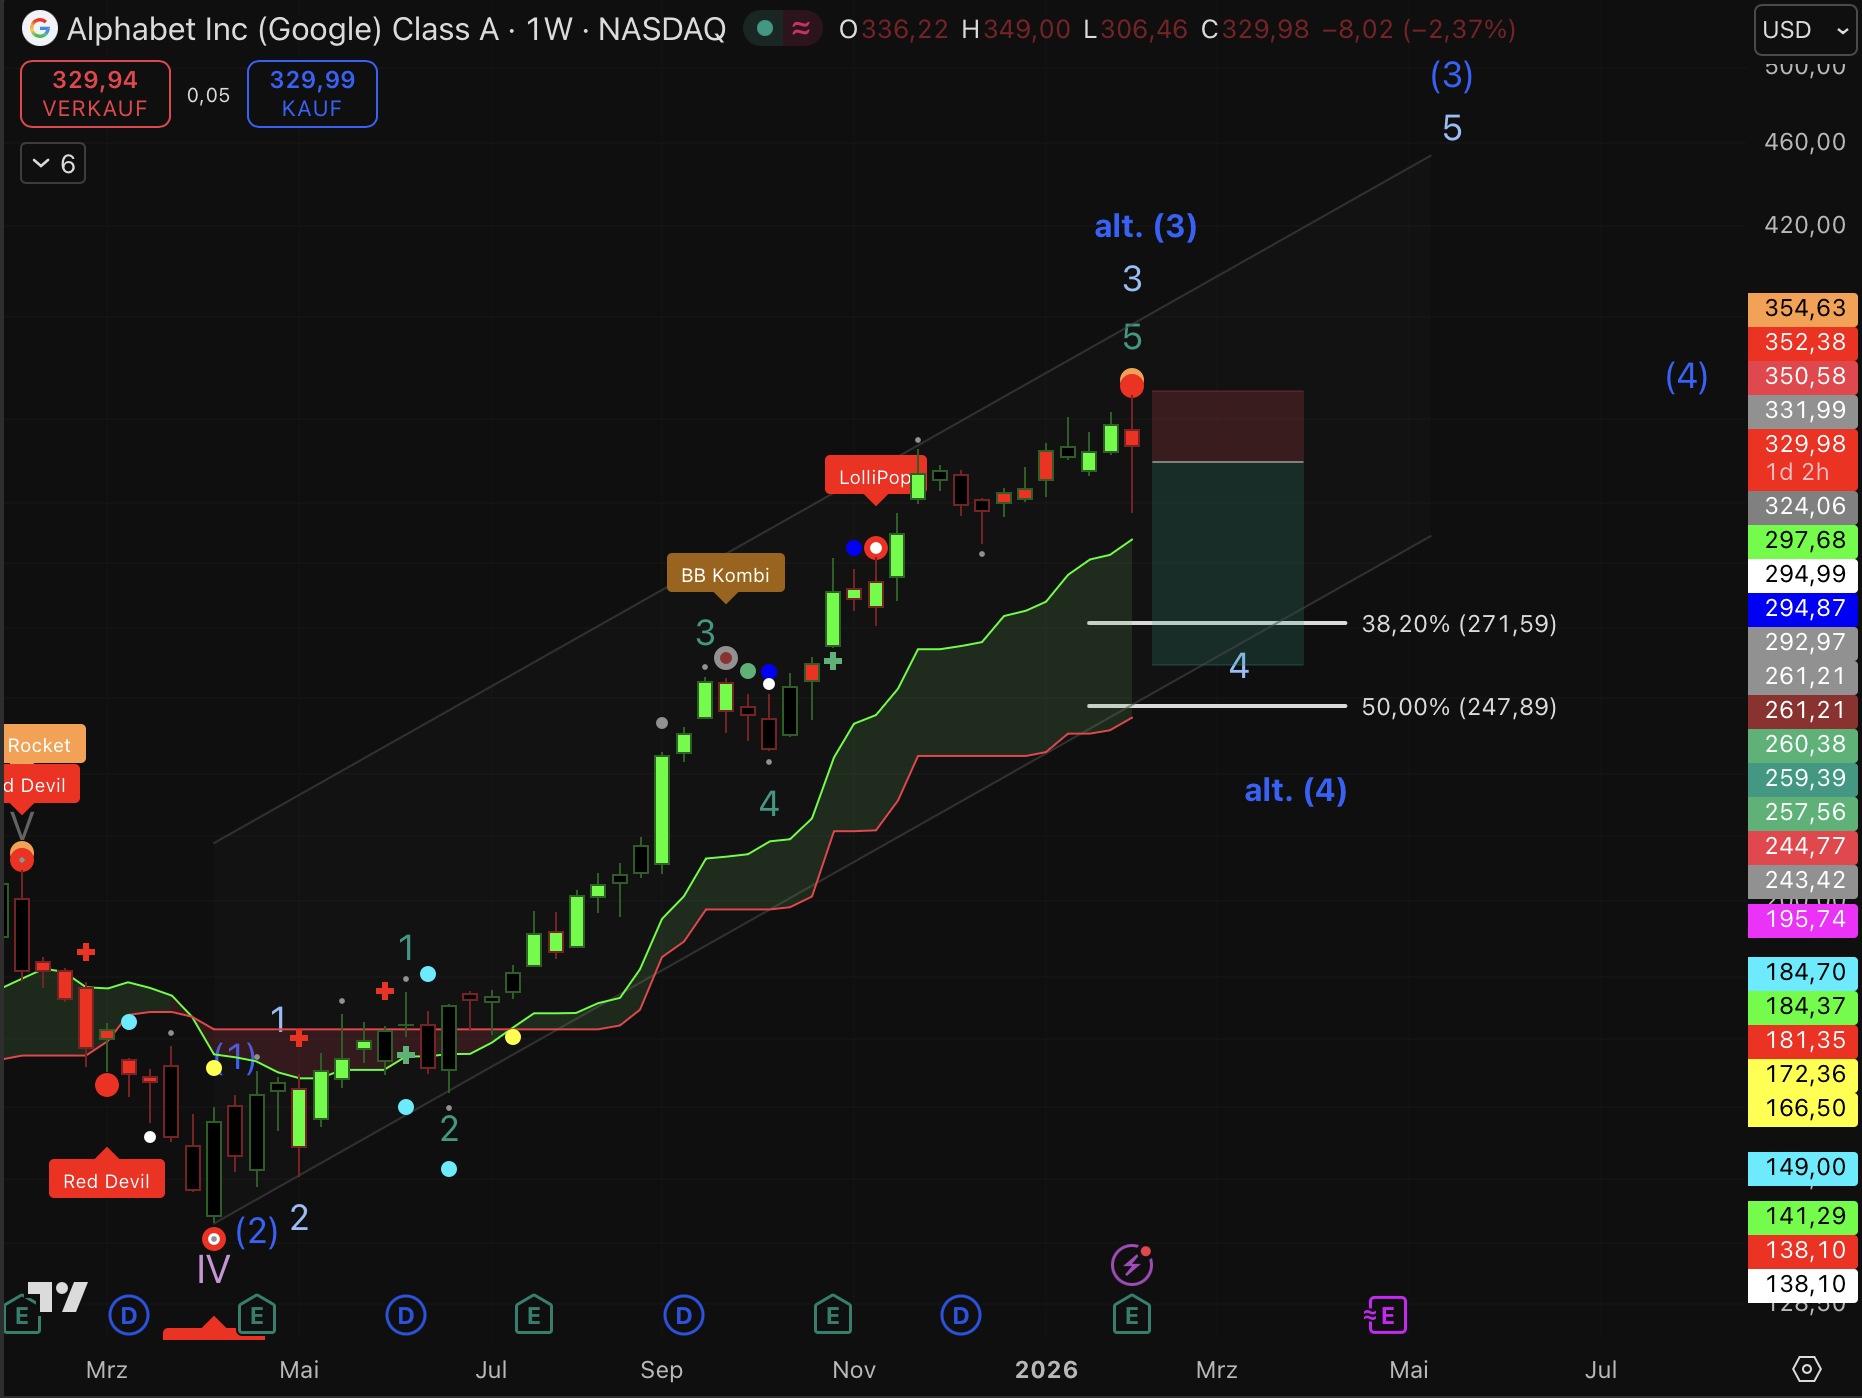Image resolution: width=1862 pixels, height=1398 pixels.
Task: Click the green market status dot
Action: [x=765, y=29]
